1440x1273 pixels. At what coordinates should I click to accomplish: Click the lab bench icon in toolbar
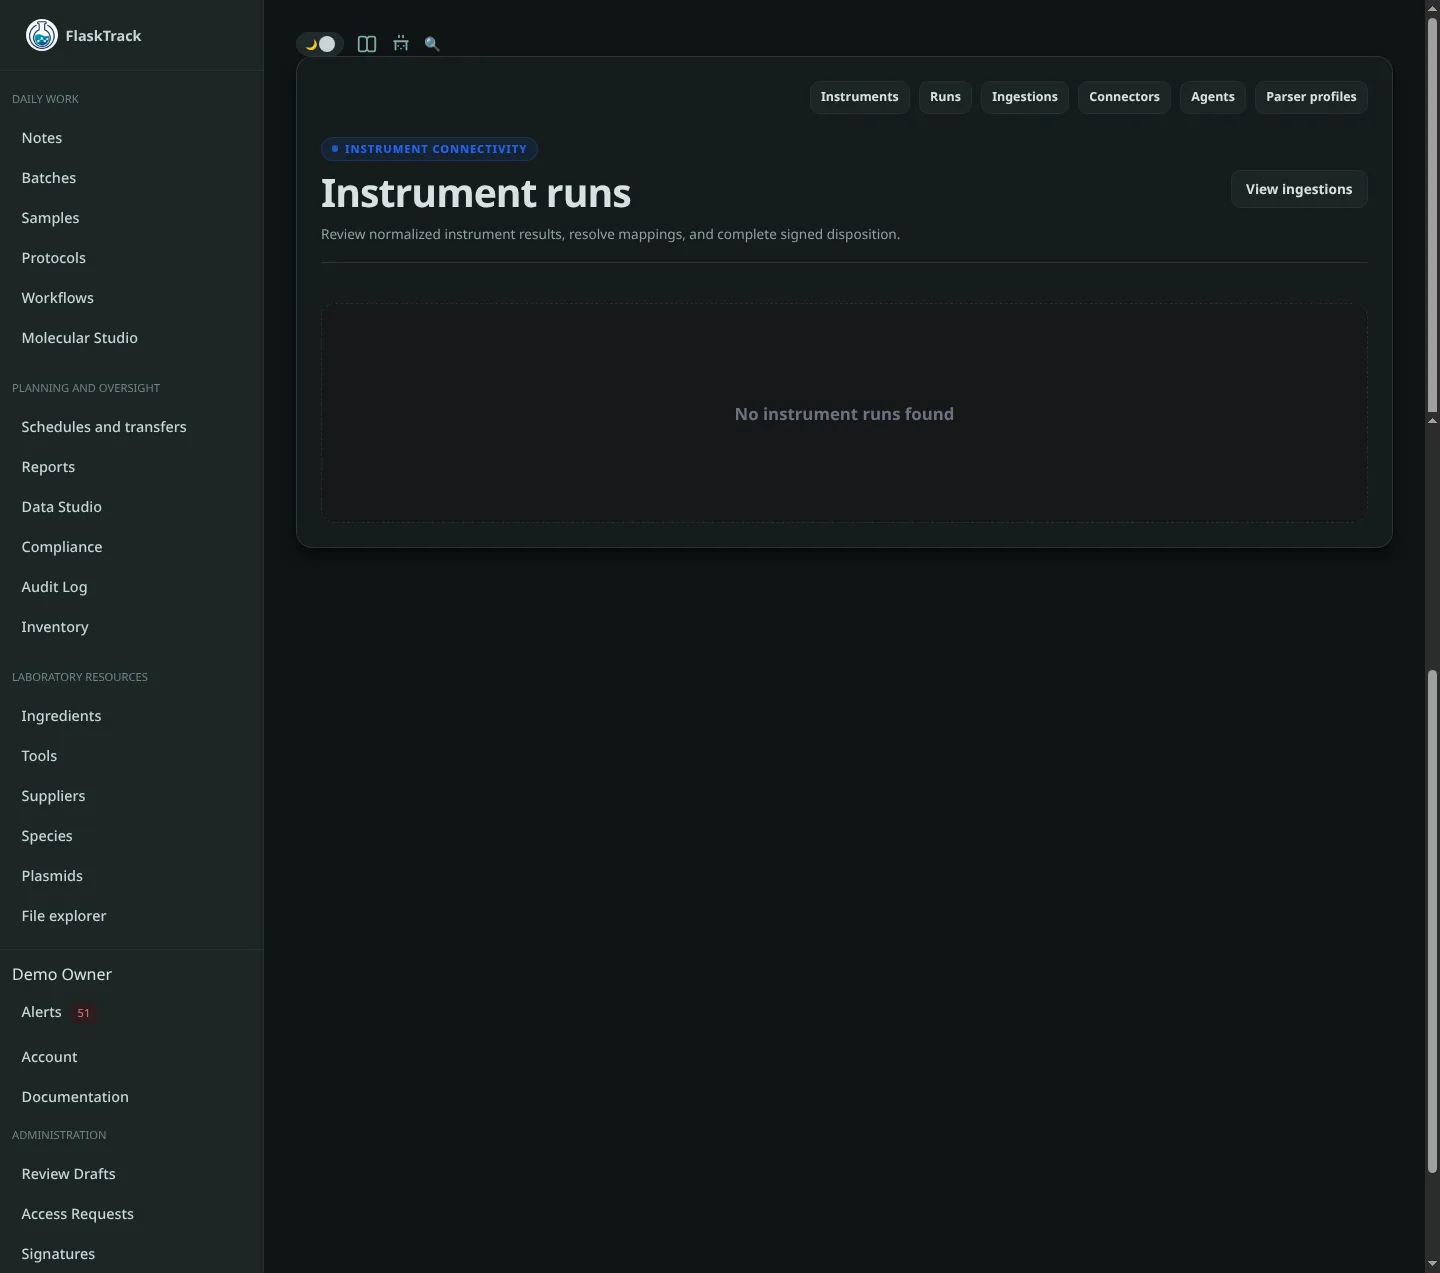(x=401, y=44)
